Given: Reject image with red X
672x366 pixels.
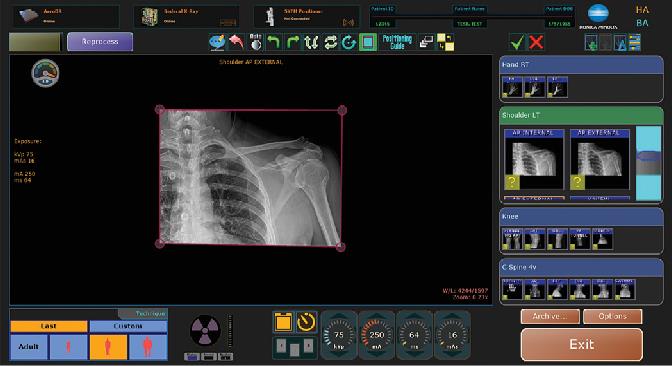Looking at the screenshot, I should (x=536, y=42).
